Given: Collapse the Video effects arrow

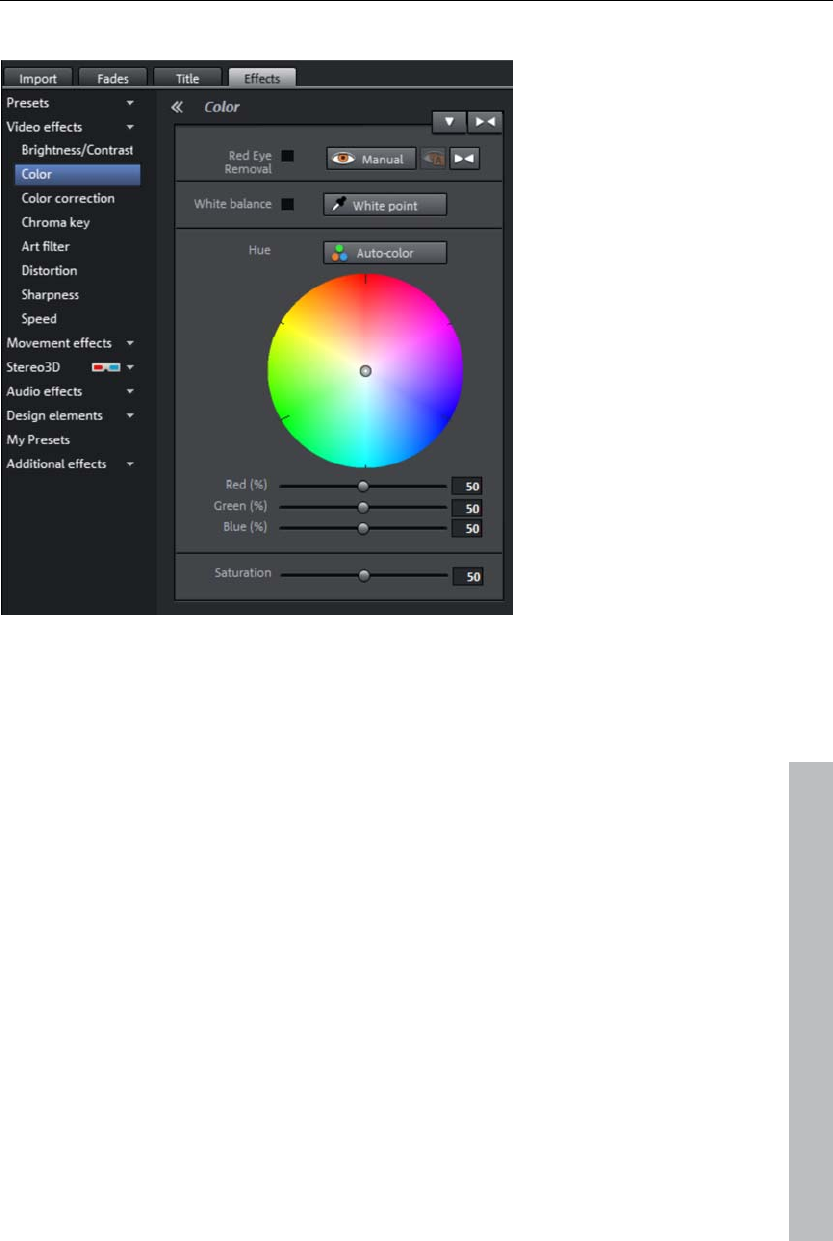Looking at the screenshot, I should (130, 127).
